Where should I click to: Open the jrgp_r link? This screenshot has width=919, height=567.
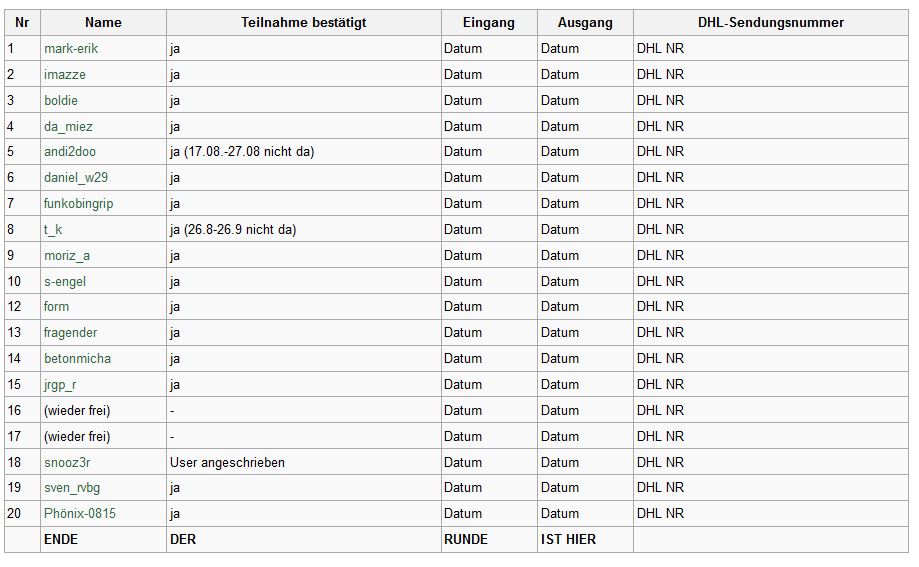click(60, 385)
